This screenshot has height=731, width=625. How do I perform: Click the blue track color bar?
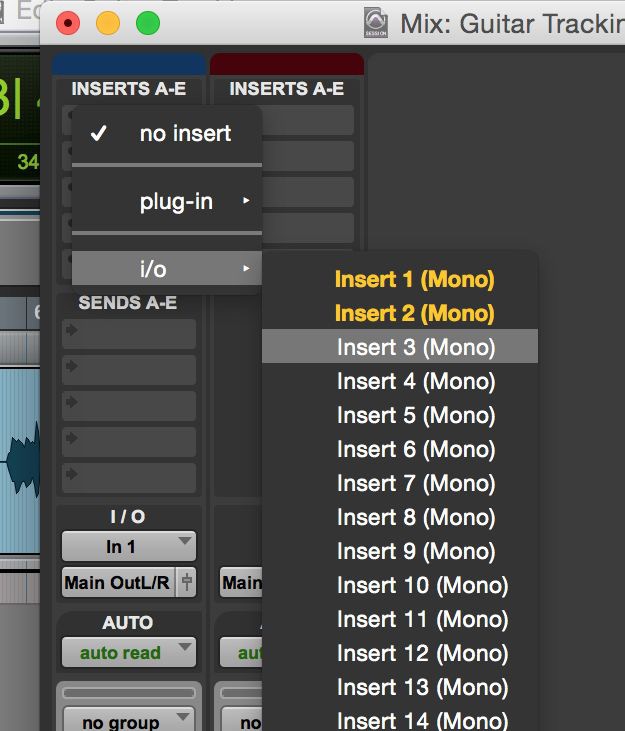pos(129,64)
